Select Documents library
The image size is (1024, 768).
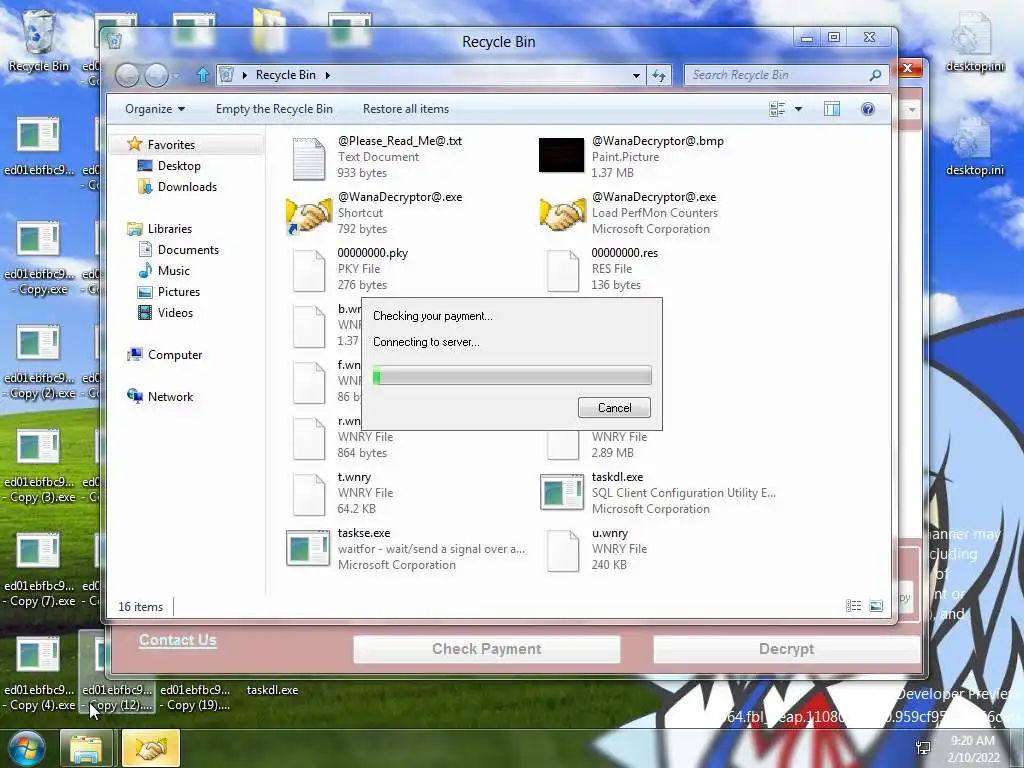[188, 249]
